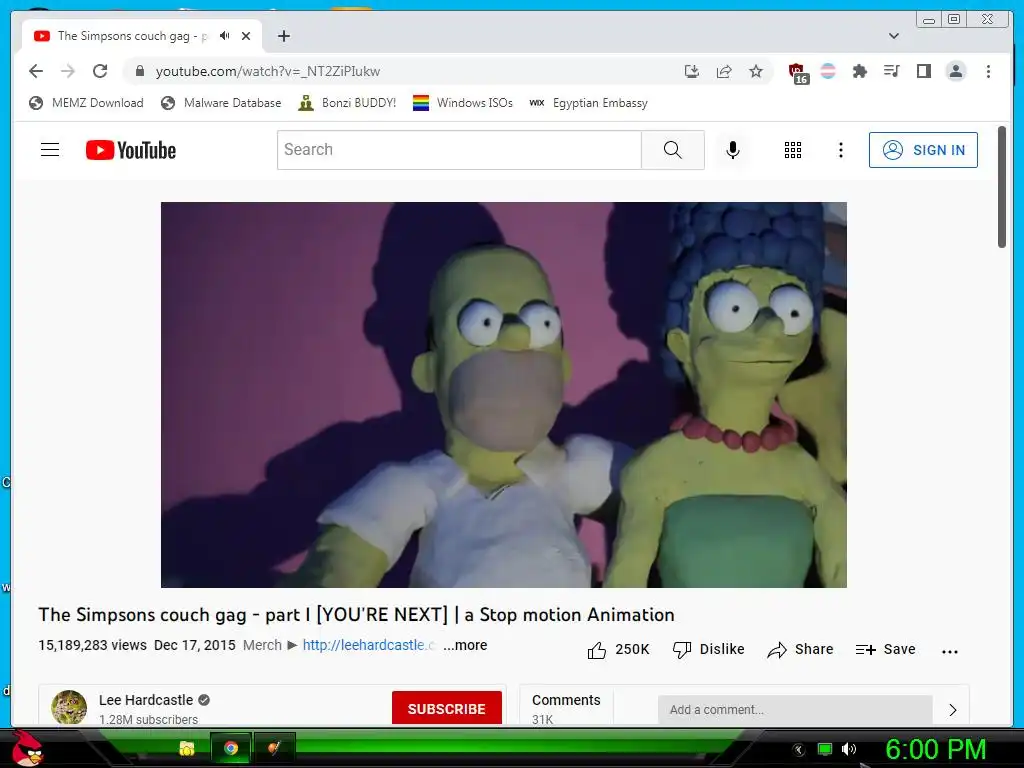Share the video
This screenshot has height=768, width=1024.
800,650
